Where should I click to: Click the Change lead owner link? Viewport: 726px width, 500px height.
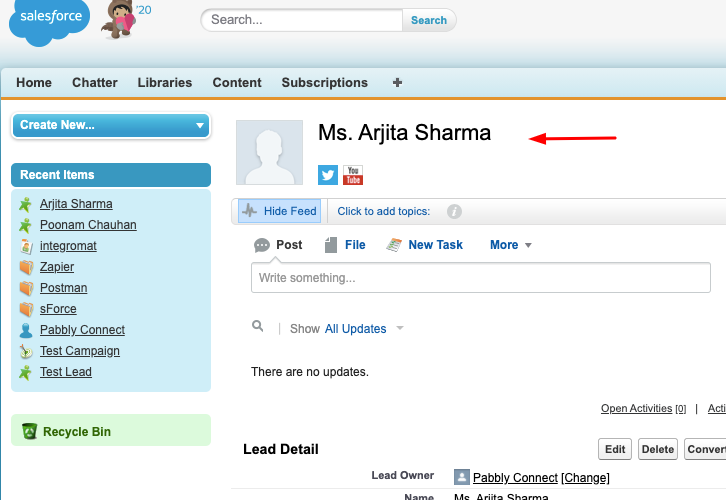[x=586, y=477]
